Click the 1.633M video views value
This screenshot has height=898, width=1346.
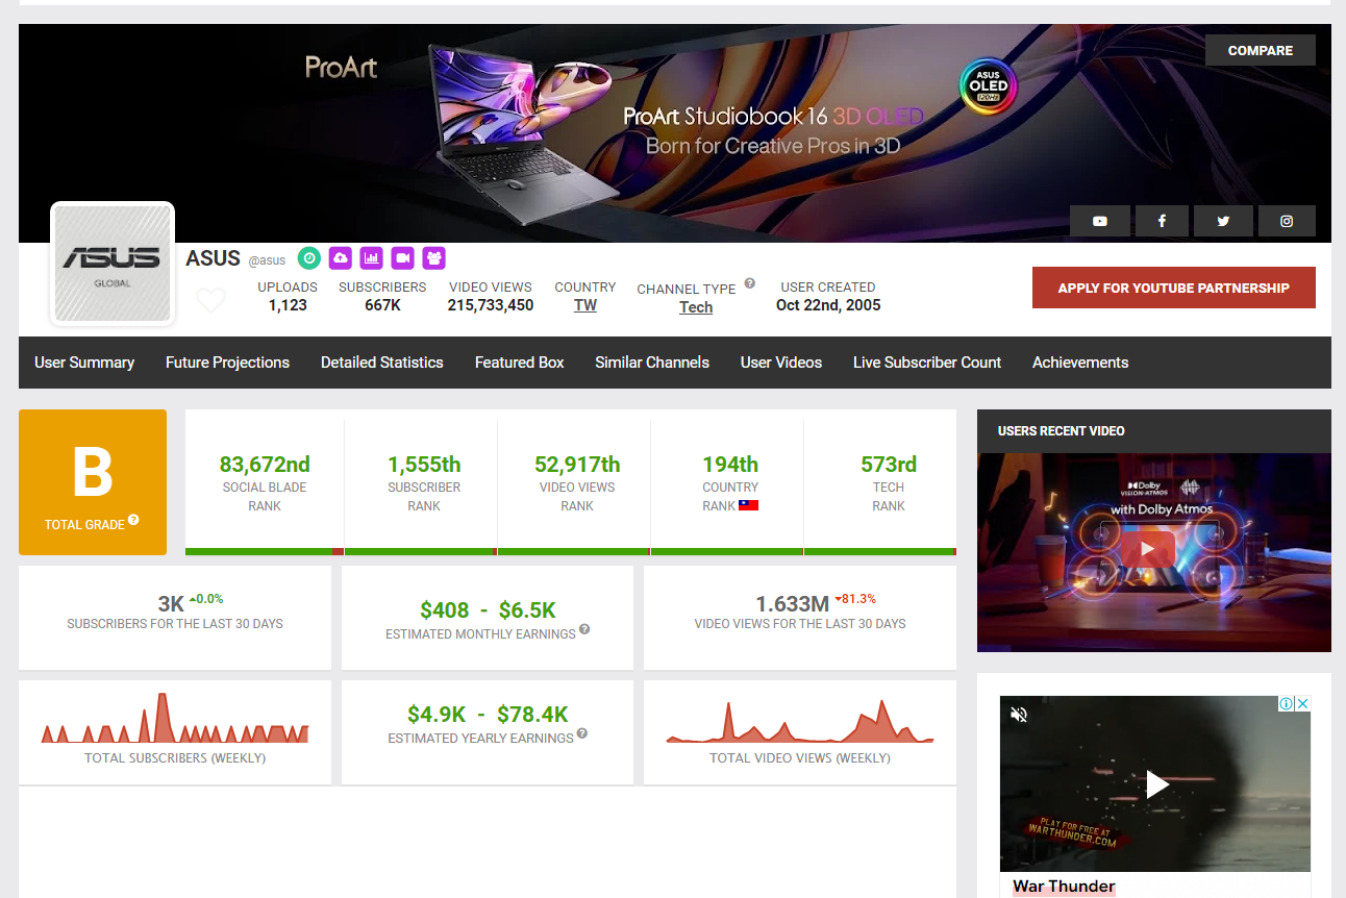792,604
